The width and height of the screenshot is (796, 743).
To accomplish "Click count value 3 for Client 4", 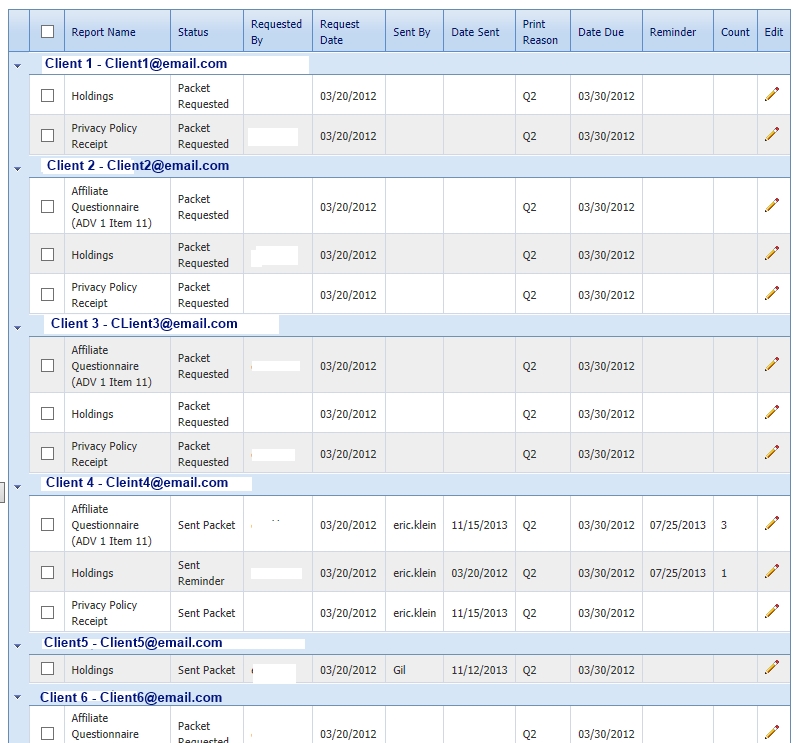I will click(x=724, y=525).
